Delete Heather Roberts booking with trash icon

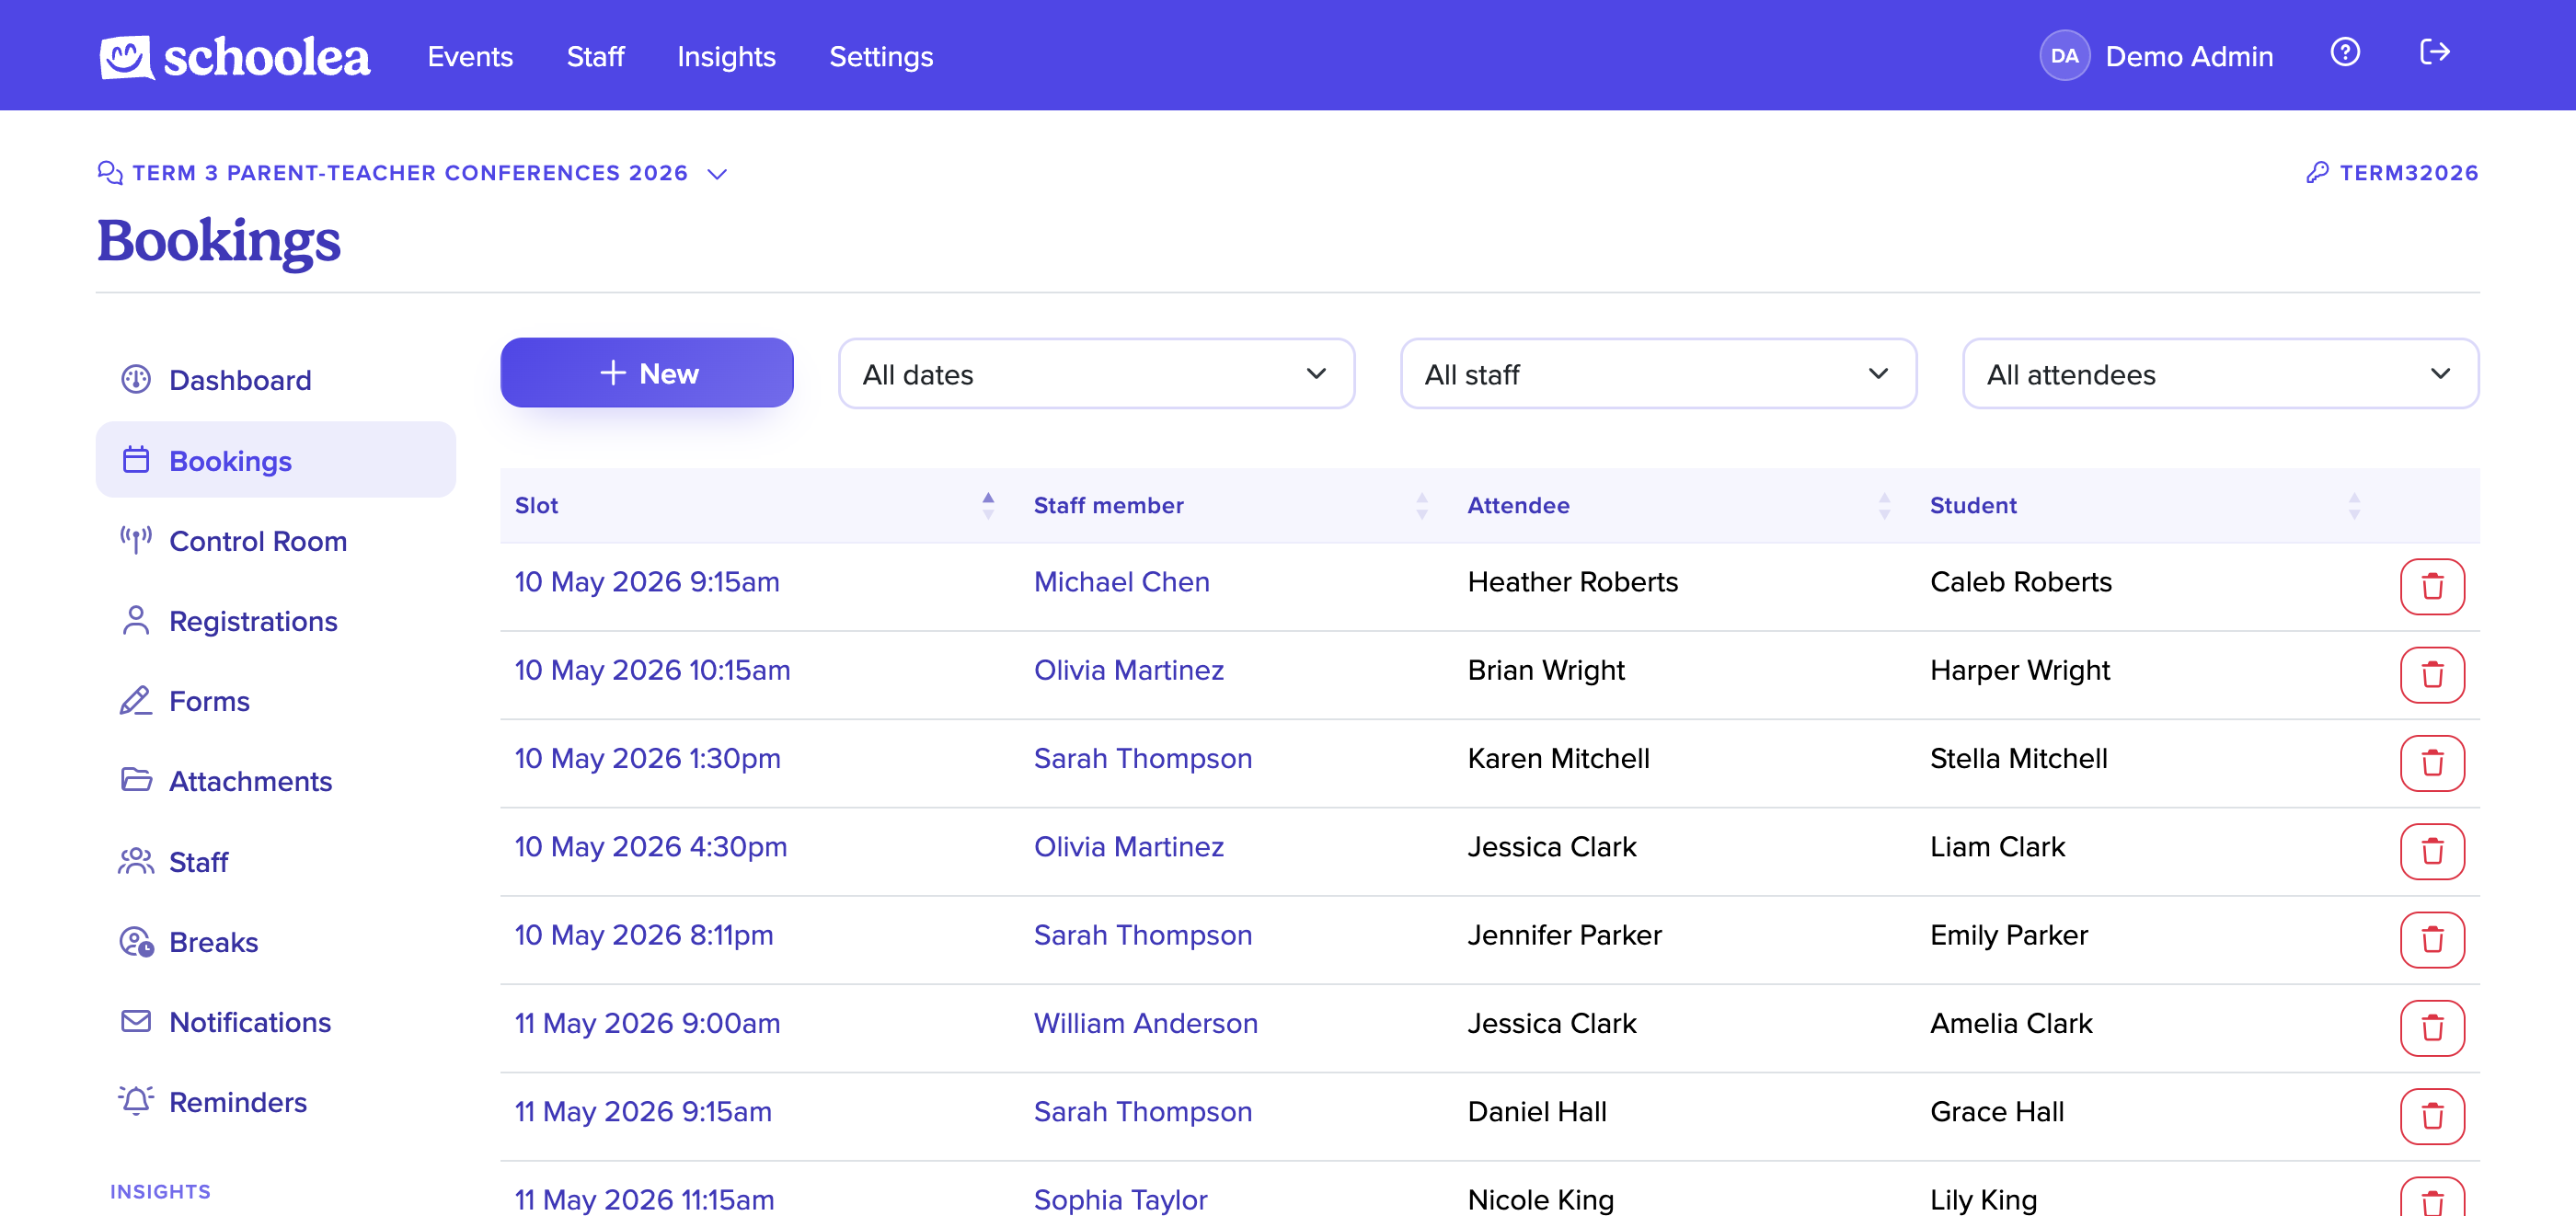(x=2432, y=586)
